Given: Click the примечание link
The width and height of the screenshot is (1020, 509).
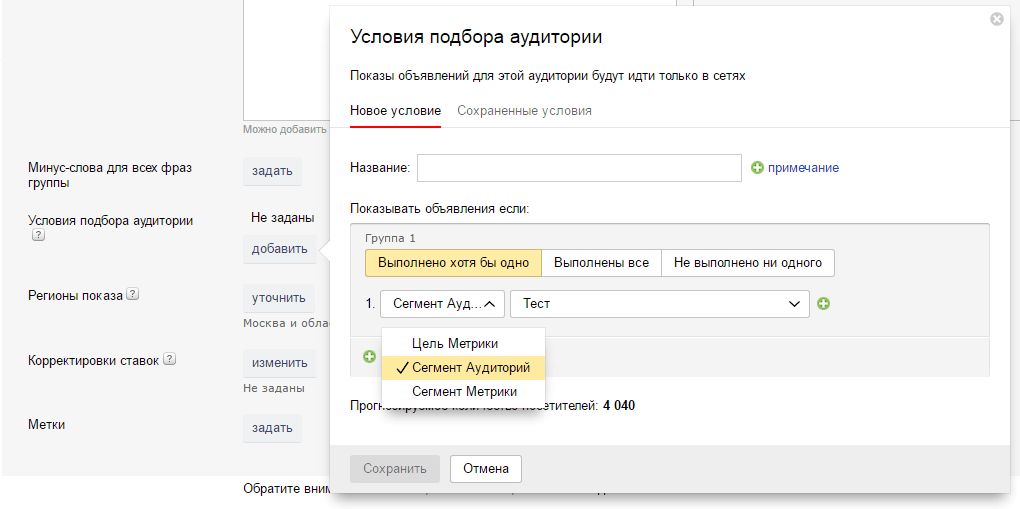Looking at the screenshot, I should coord(803,168).
